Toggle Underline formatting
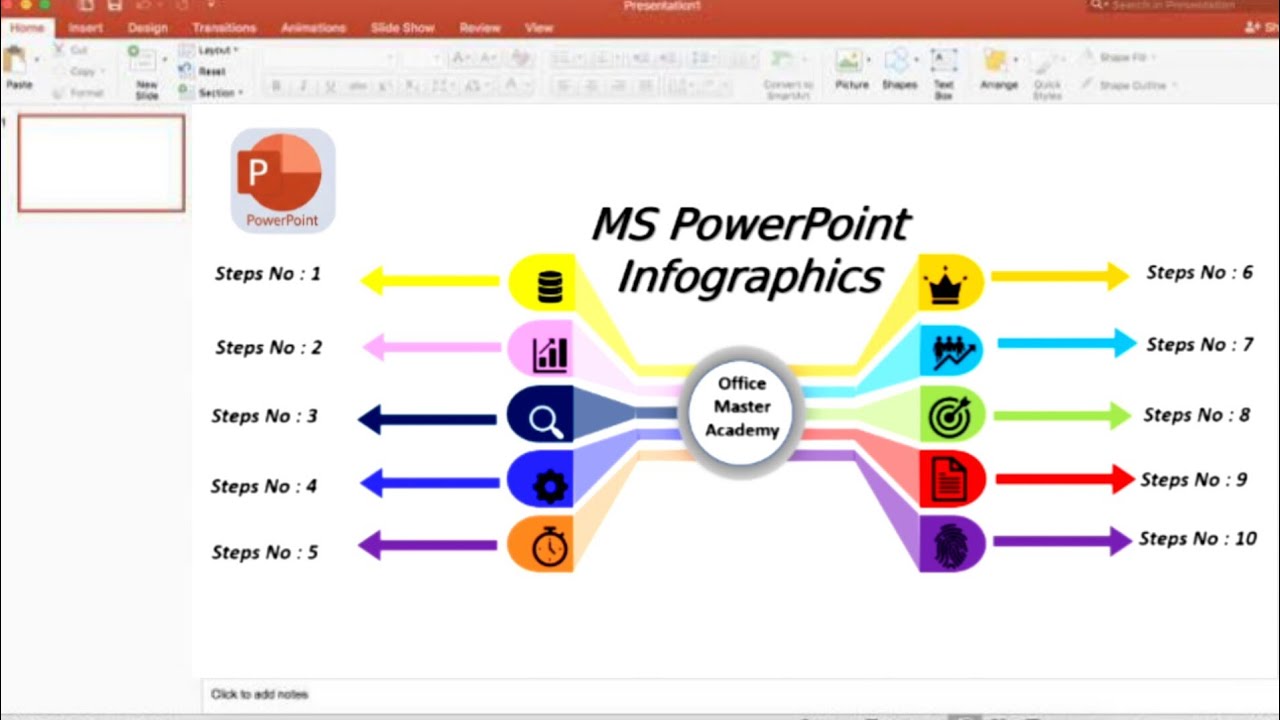Image resolution: width=1280 pixels, height=720 pixels. (329, 87)
